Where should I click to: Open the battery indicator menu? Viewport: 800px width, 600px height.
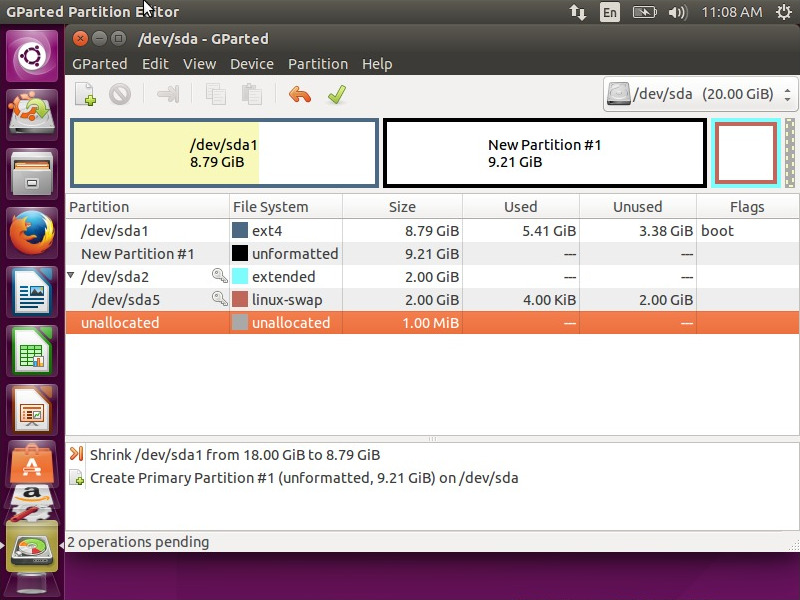[x=644, y=12]
